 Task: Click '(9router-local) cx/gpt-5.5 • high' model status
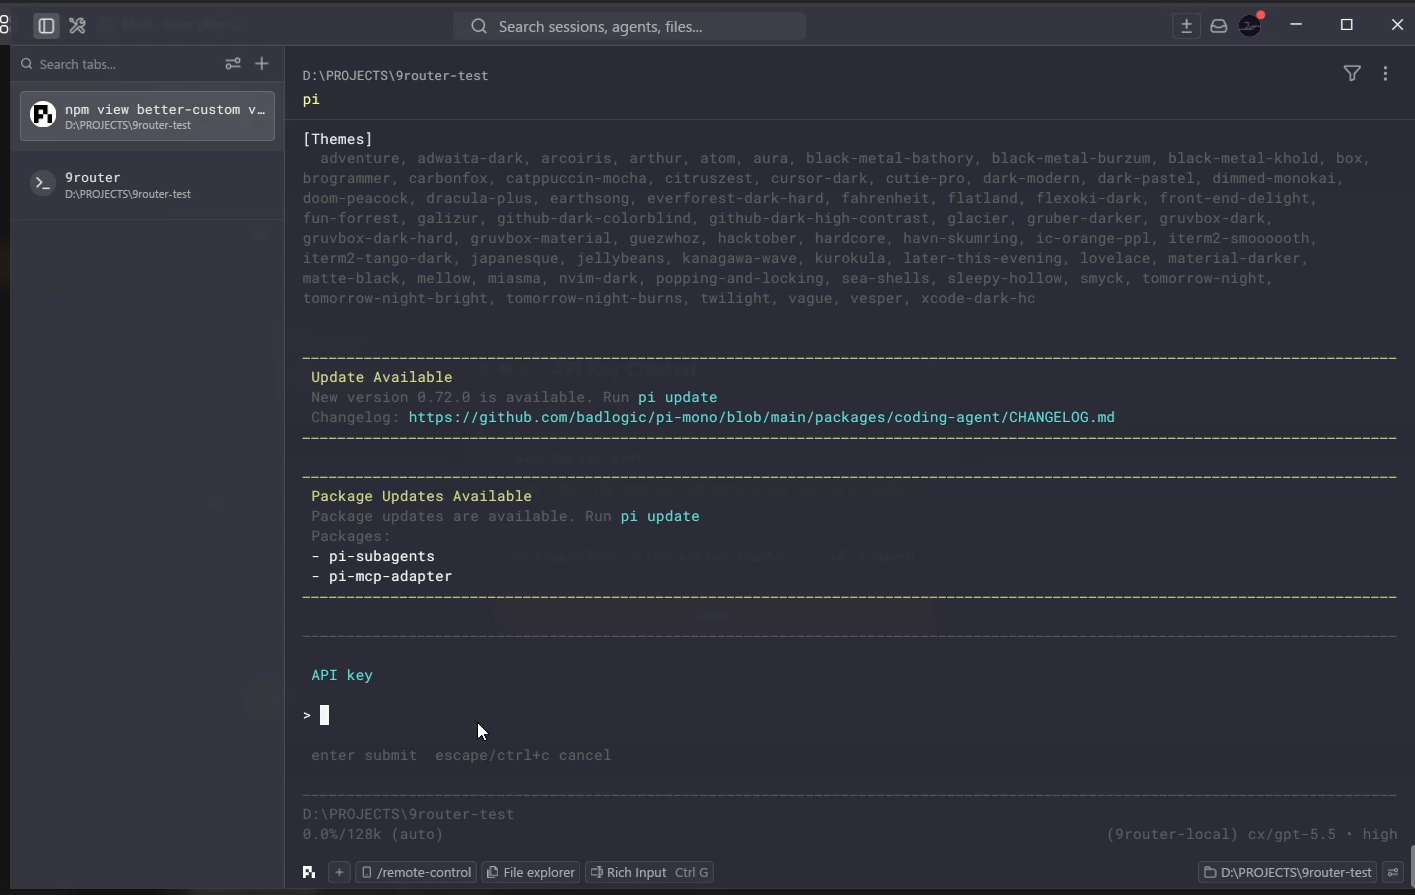click(x=1252, y=834)
